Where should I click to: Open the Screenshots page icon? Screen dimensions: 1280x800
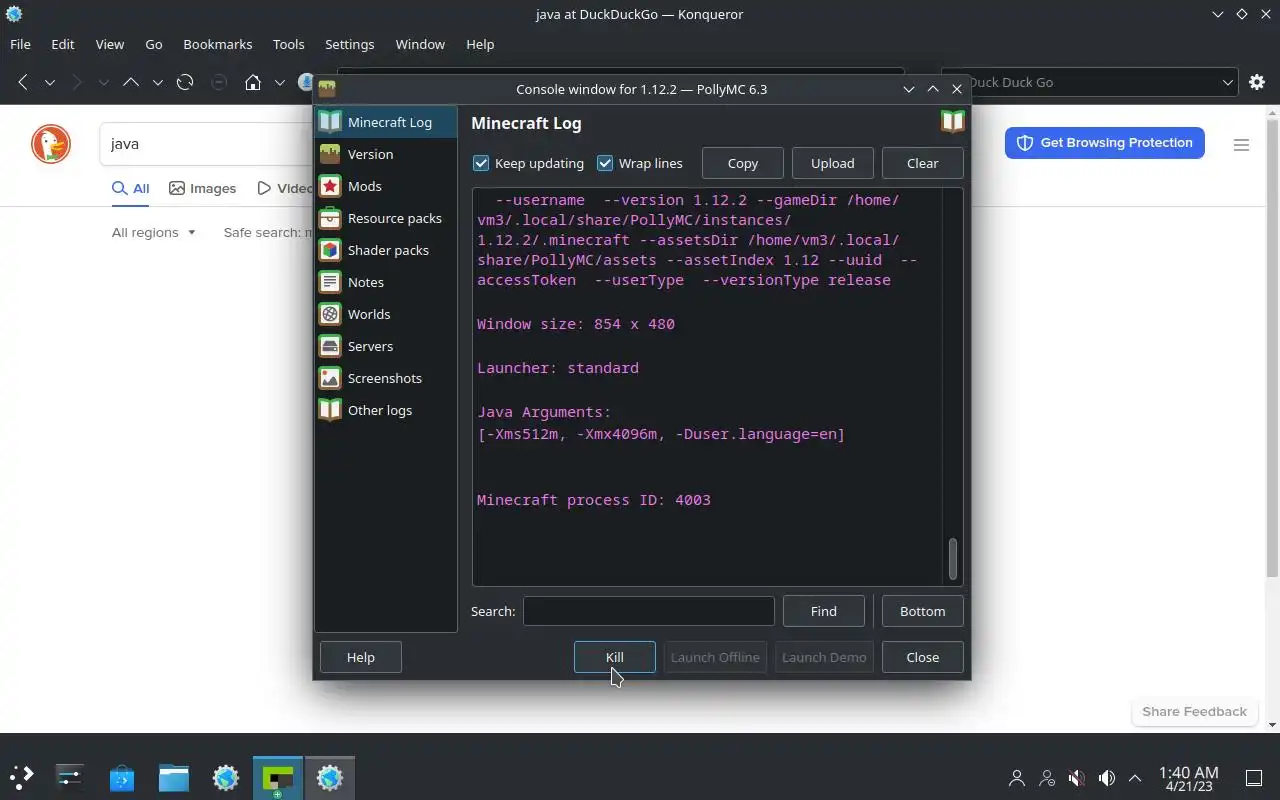330,378
